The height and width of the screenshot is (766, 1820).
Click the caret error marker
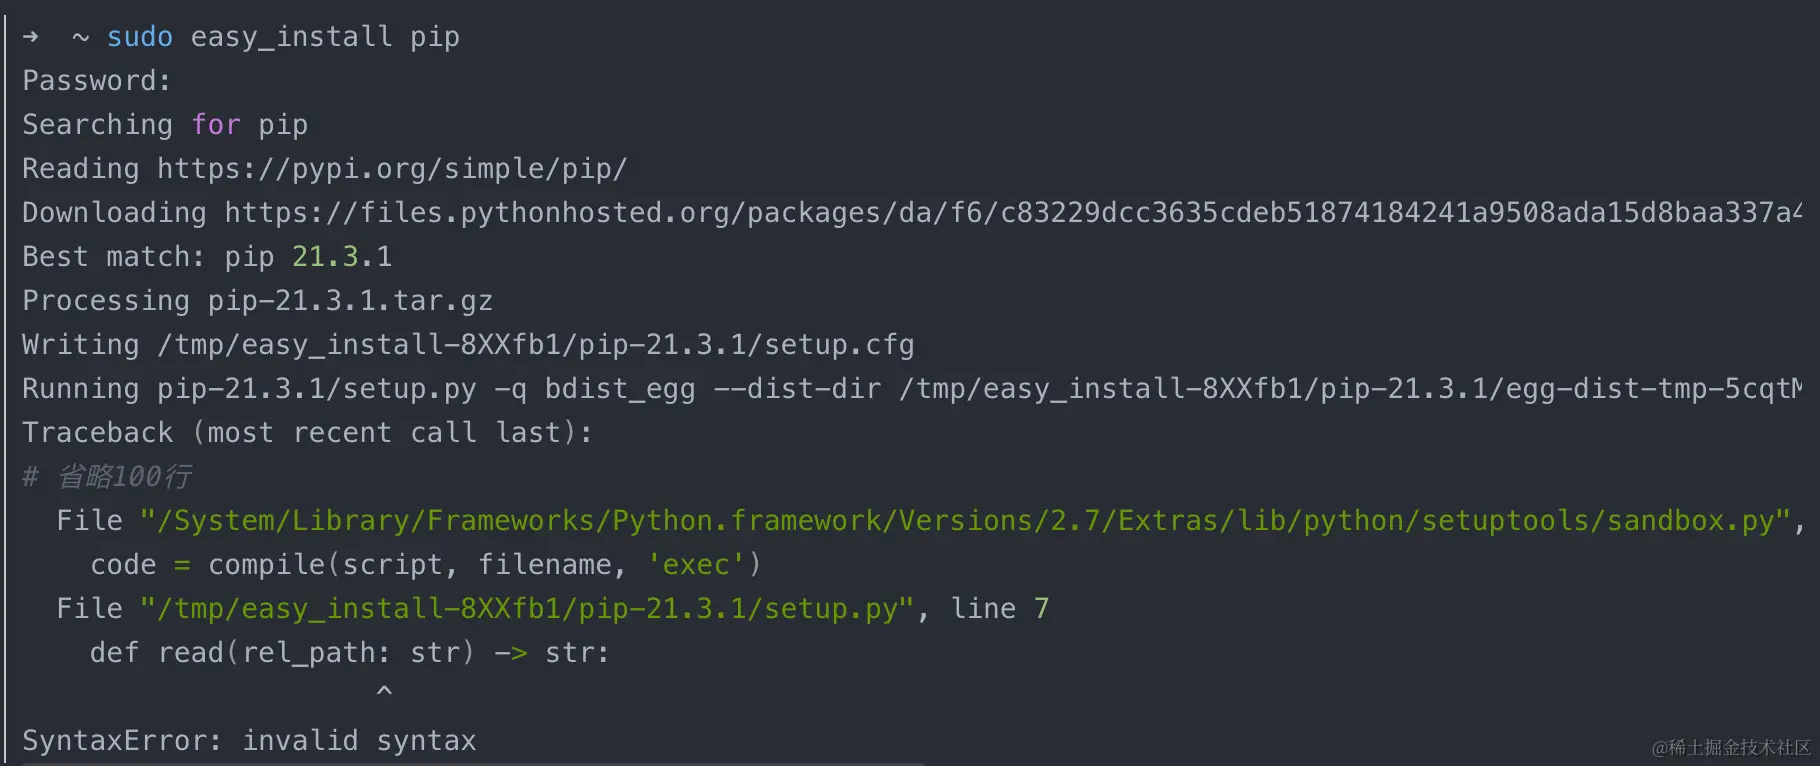pos(384,691)
